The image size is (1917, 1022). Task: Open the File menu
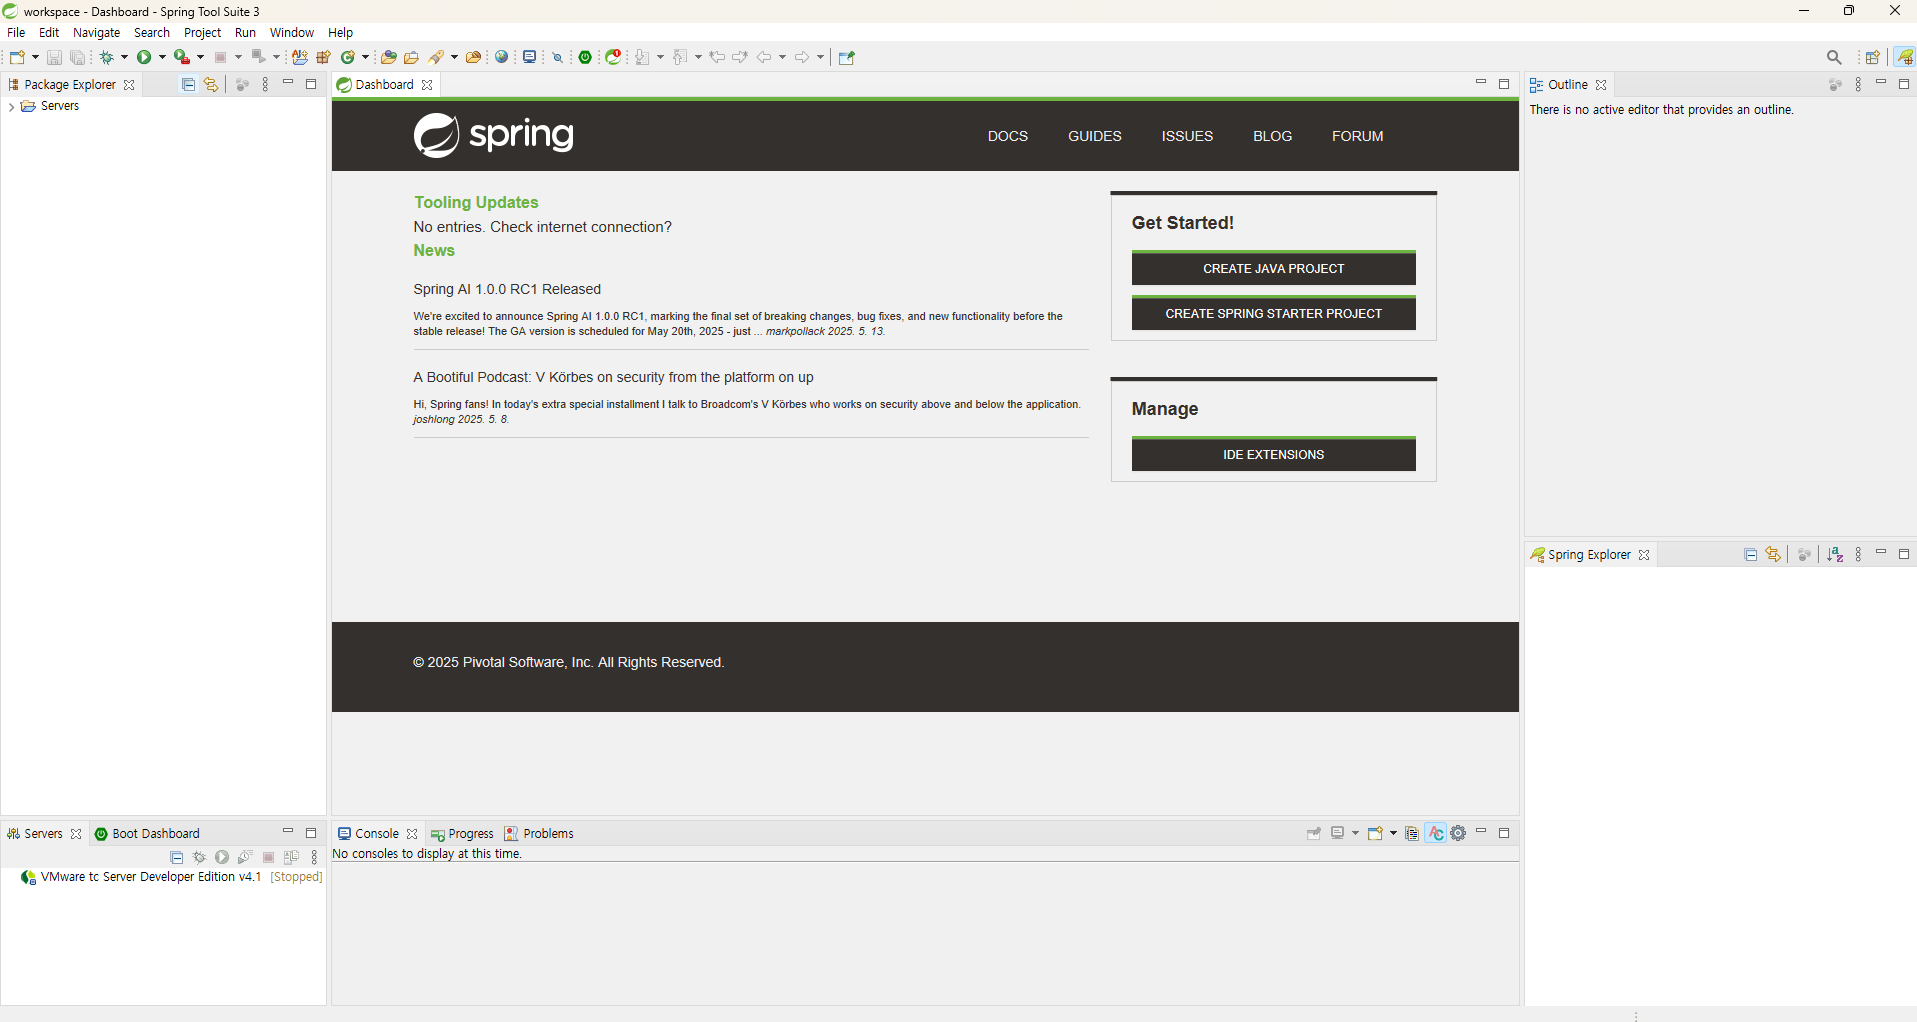click(16, 33)
